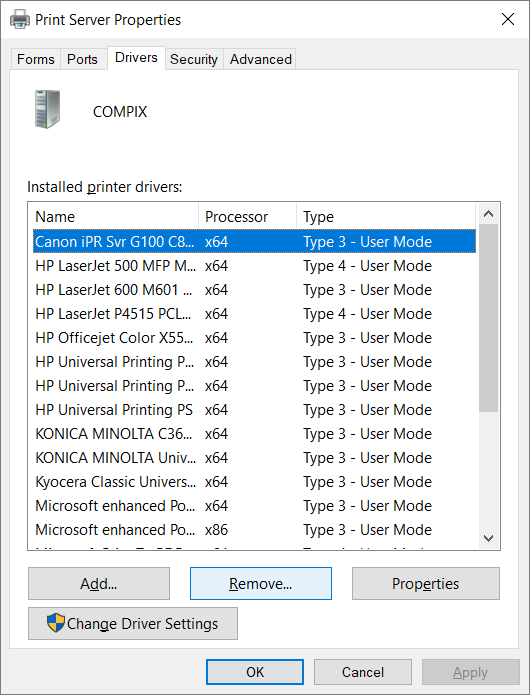Click Change Driver Settings button
Image resolution: width=530 pixels, height=695 pixels.
(133, 623)
